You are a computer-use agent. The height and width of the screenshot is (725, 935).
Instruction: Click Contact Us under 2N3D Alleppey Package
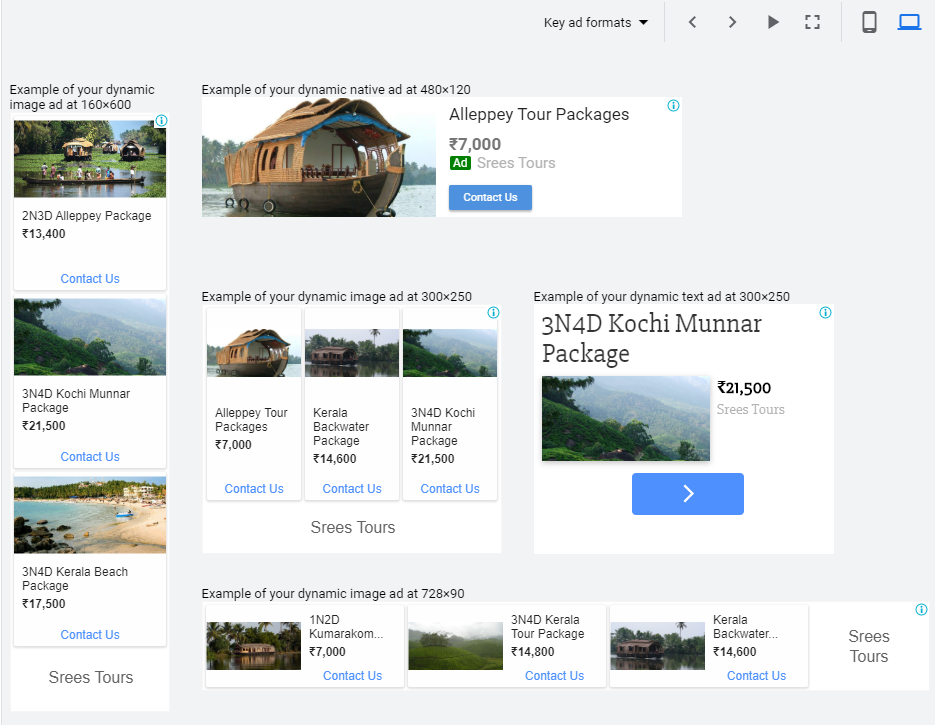(x=90, y=279)
